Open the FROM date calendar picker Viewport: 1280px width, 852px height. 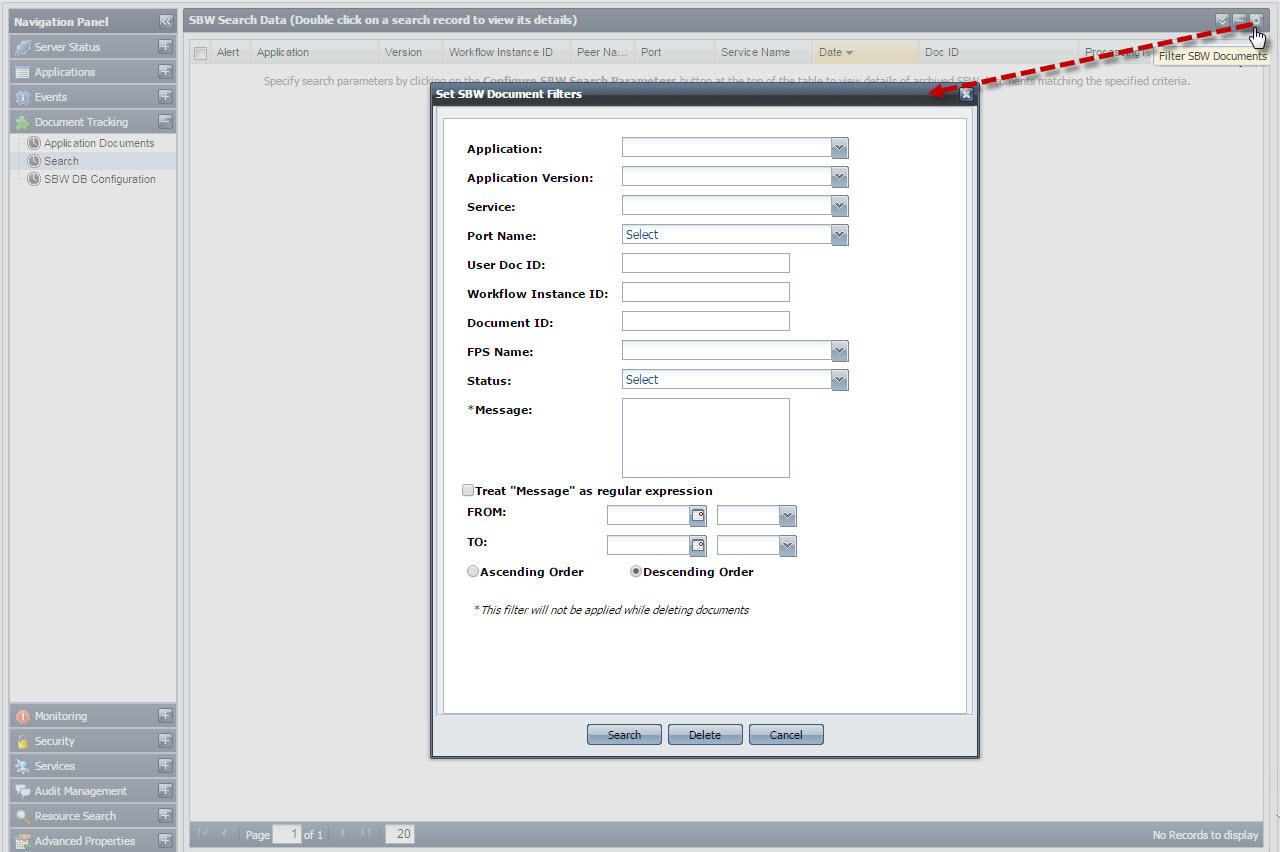[x=698, y=516]
